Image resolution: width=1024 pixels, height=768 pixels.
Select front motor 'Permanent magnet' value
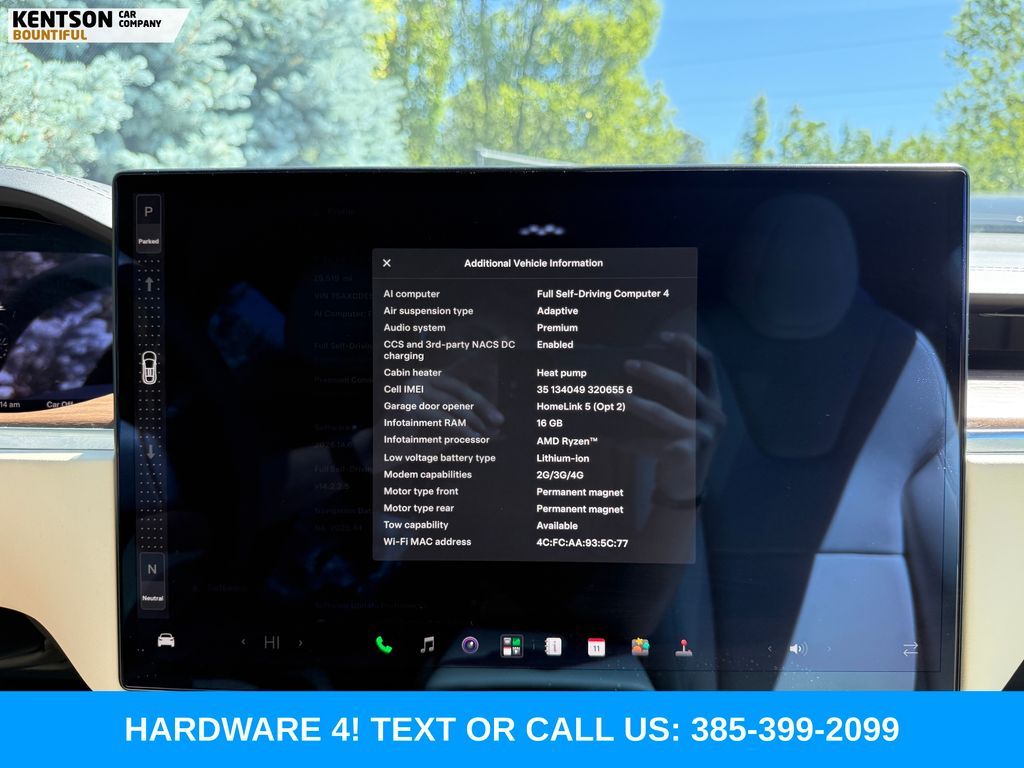click(580, 492)
